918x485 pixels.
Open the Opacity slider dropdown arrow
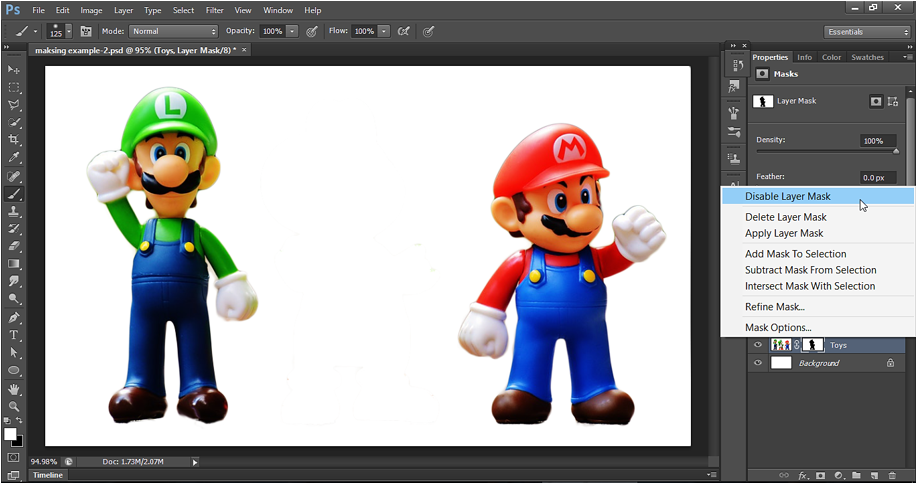[x=292, y=32]
